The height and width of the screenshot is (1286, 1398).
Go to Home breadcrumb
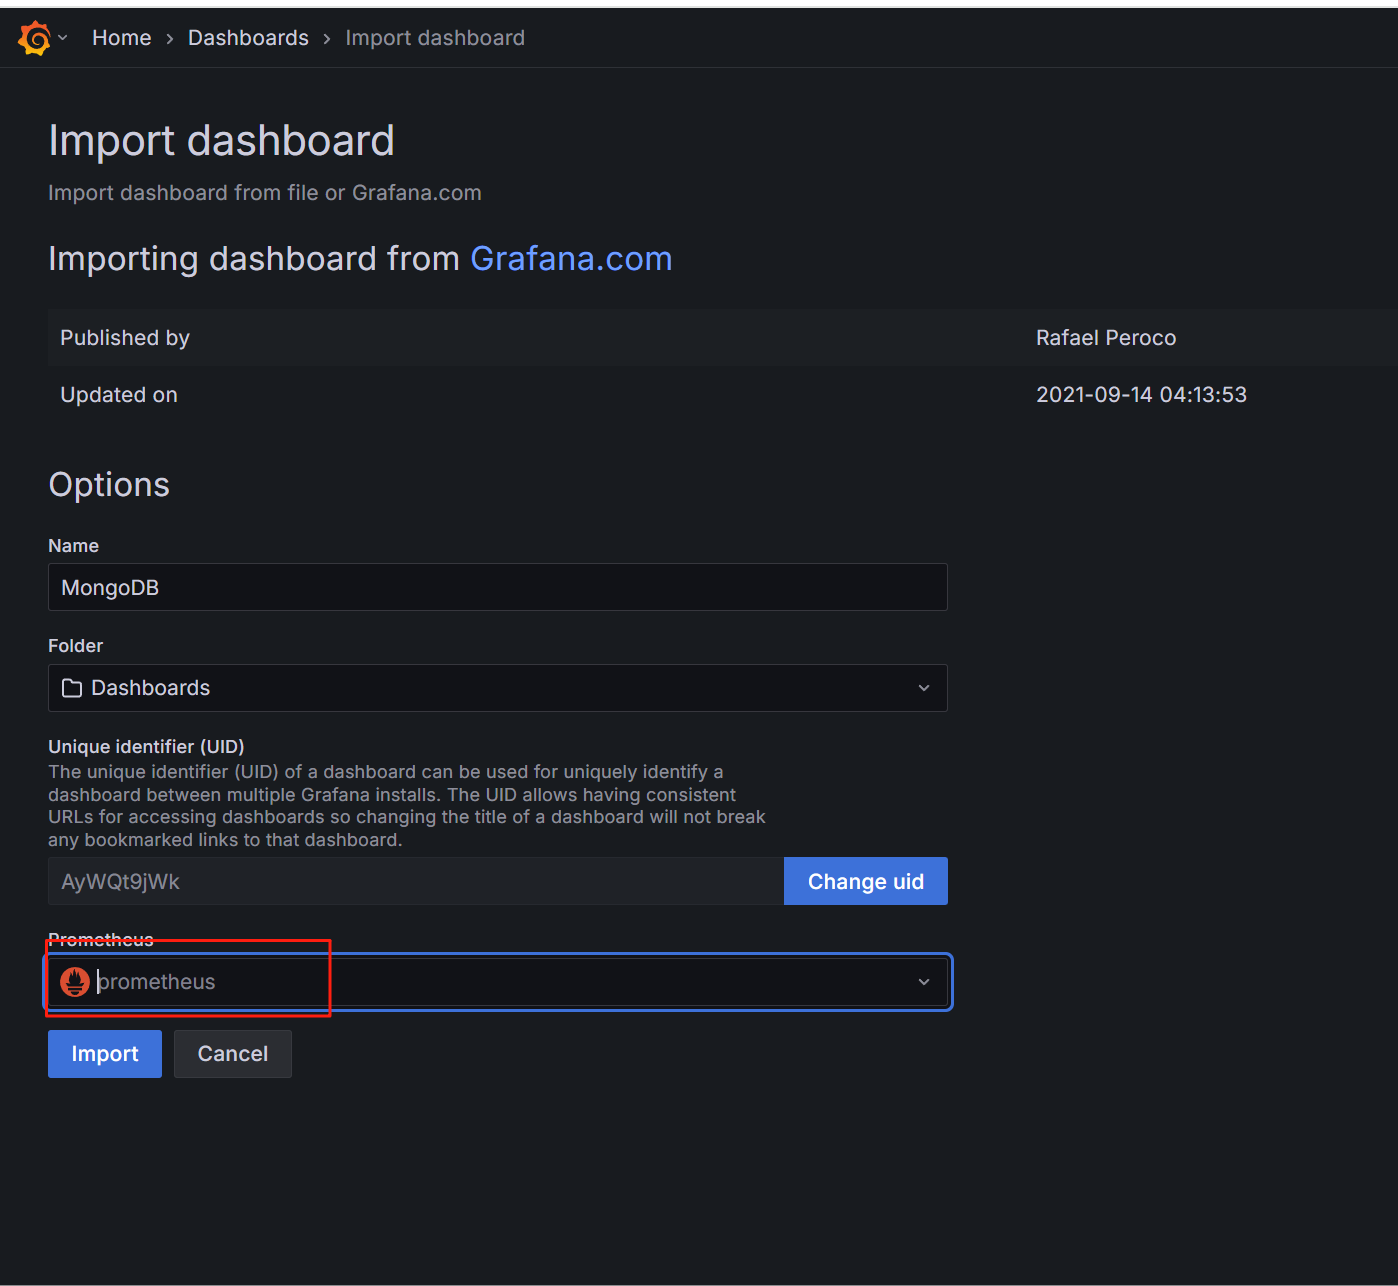(x=122, y=38)
